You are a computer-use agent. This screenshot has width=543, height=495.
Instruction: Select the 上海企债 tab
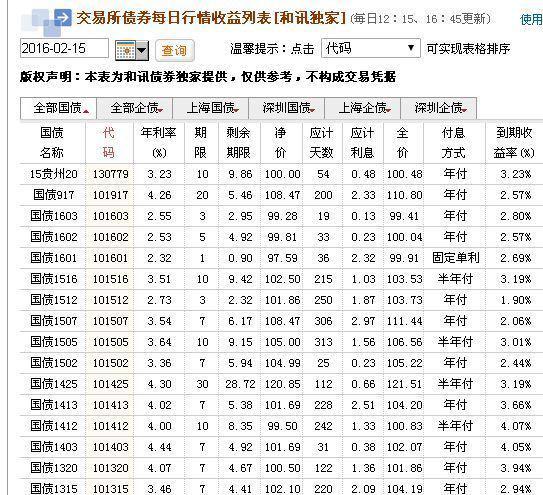point(363,108)
